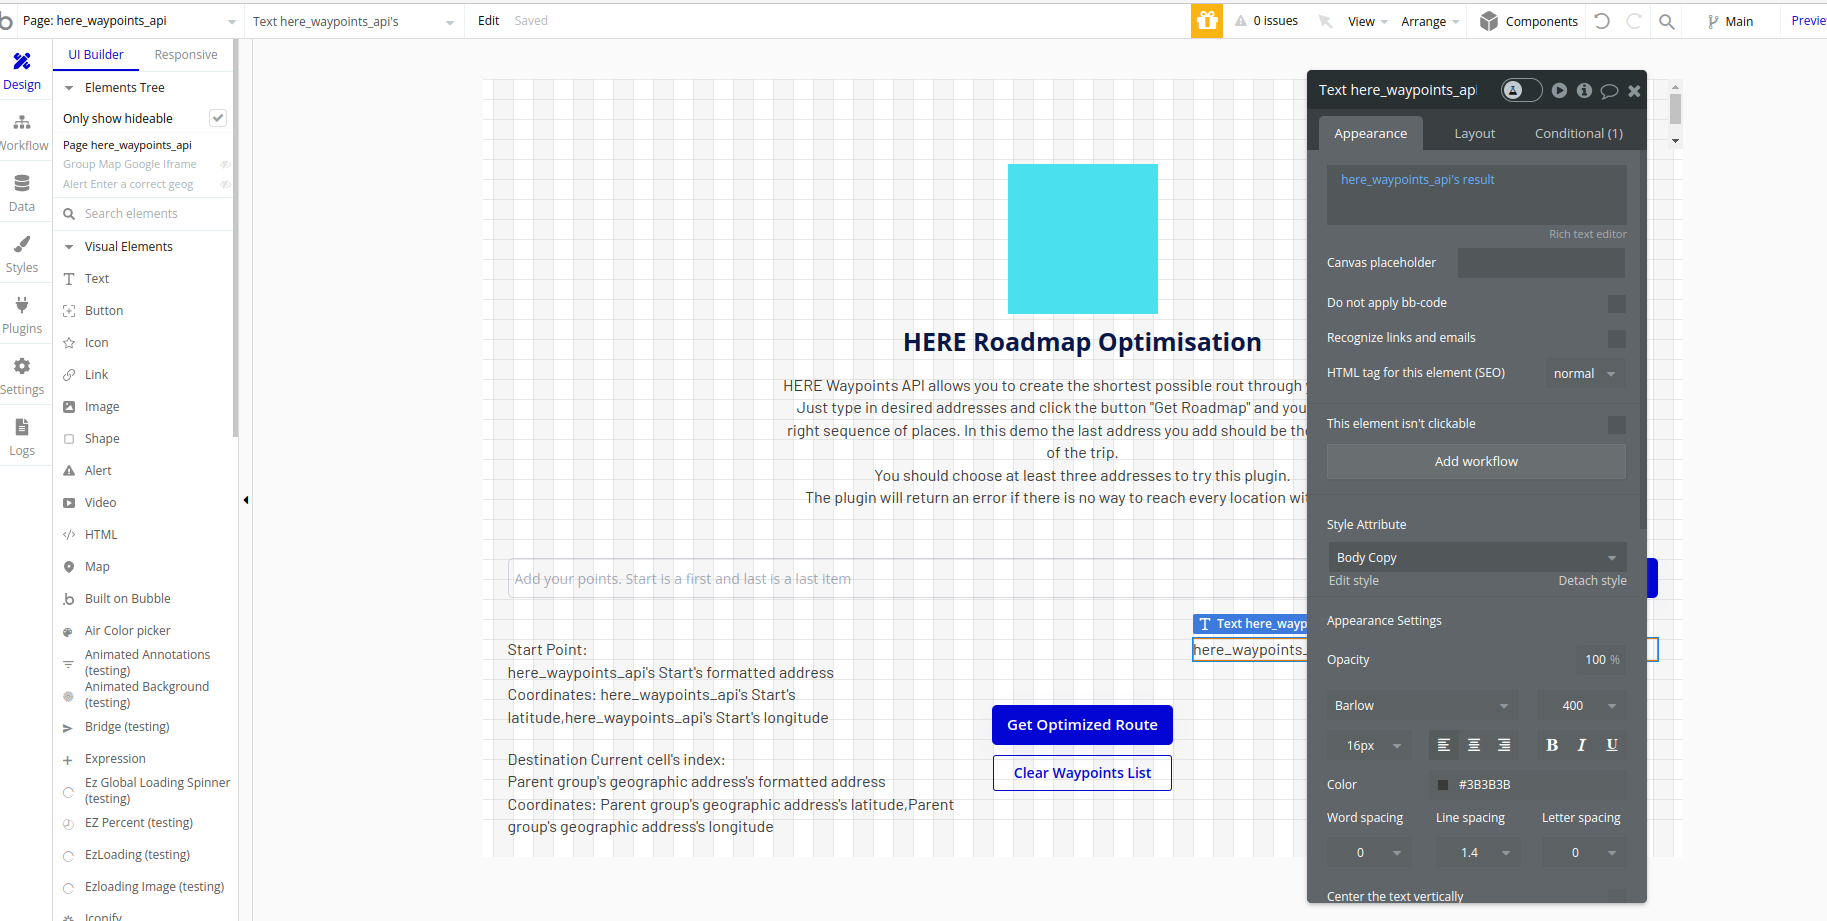Open the Arrange menu
The width and height of the screenshot is (1827, 921).
[1430, 21]
